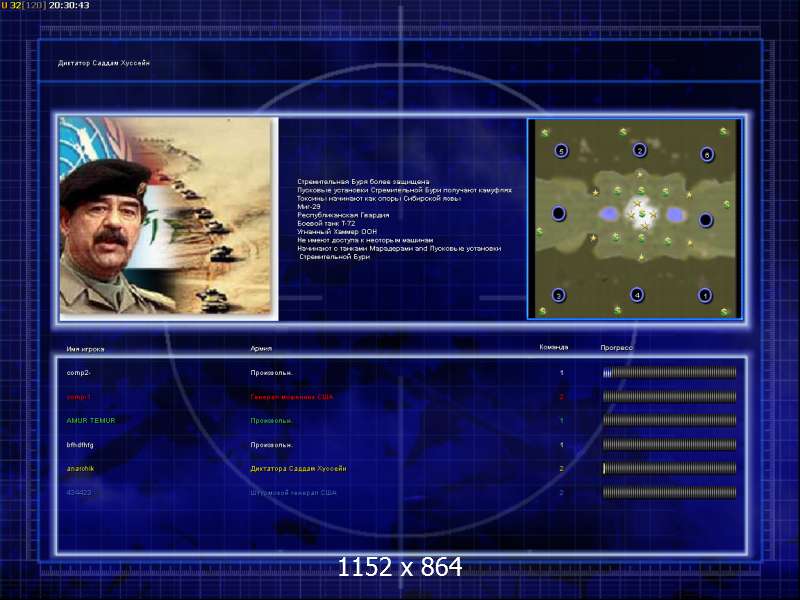Click the supply icon at the map's bottom center

point(618,309)
